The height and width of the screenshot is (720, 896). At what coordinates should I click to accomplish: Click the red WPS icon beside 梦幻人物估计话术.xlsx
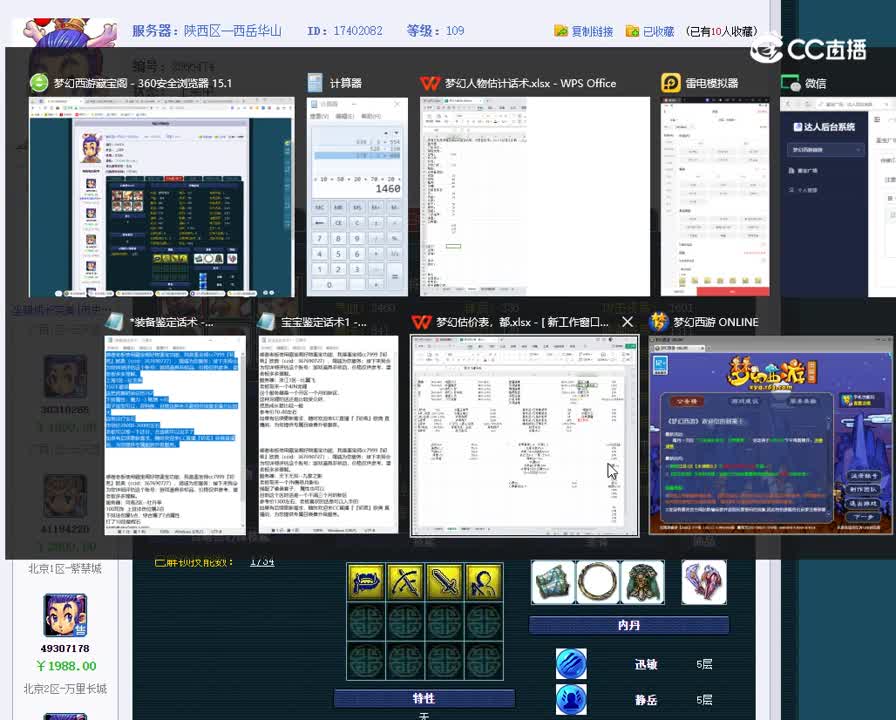tap(429, 83)
